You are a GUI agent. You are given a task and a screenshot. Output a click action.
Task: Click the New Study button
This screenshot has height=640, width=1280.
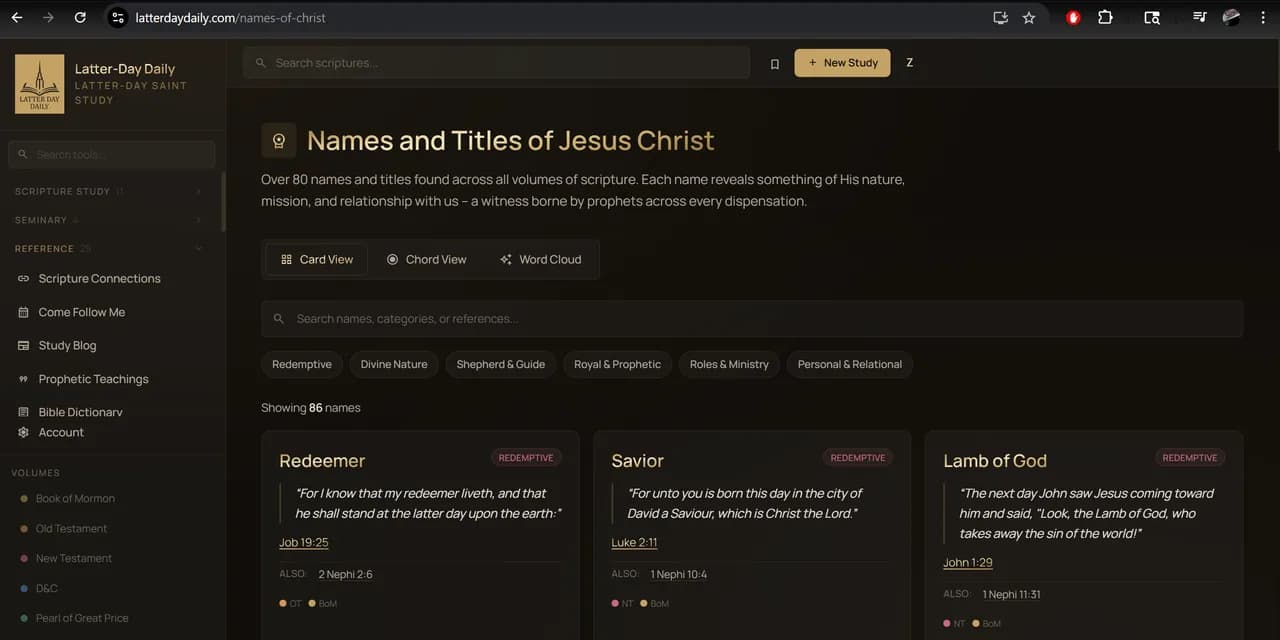(842, 63)
